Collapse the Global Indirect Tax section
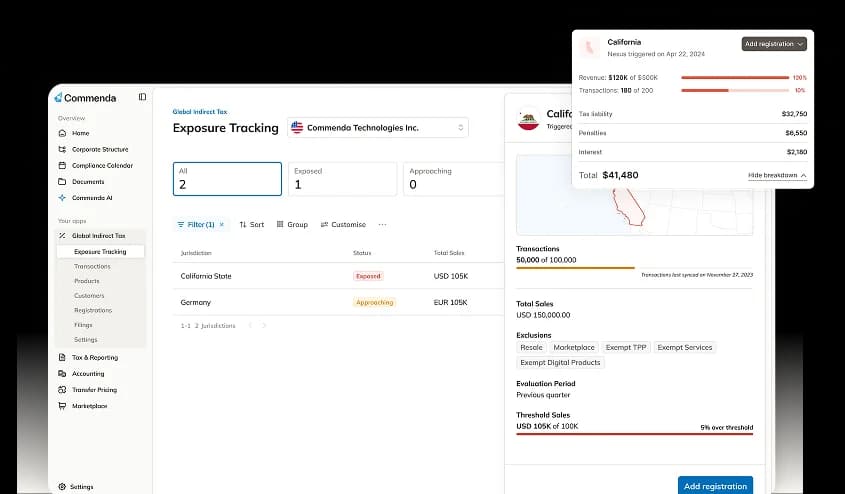The width and height of the screenshot is (845, 494). (100, 235)
